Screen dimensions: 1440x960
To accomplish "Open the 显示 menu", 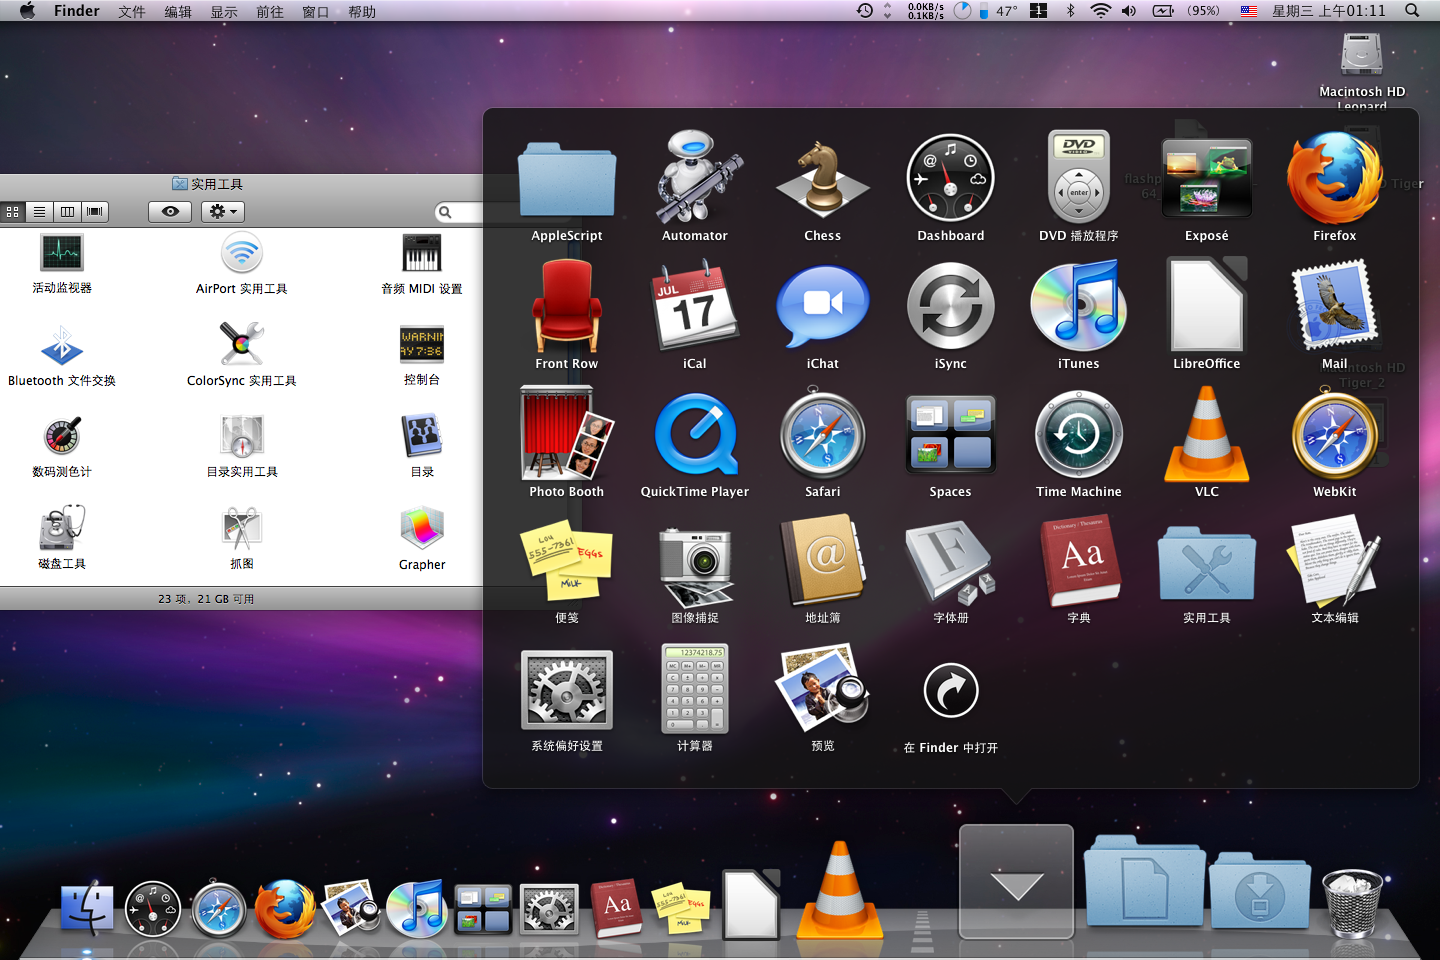I will point(224,11).
